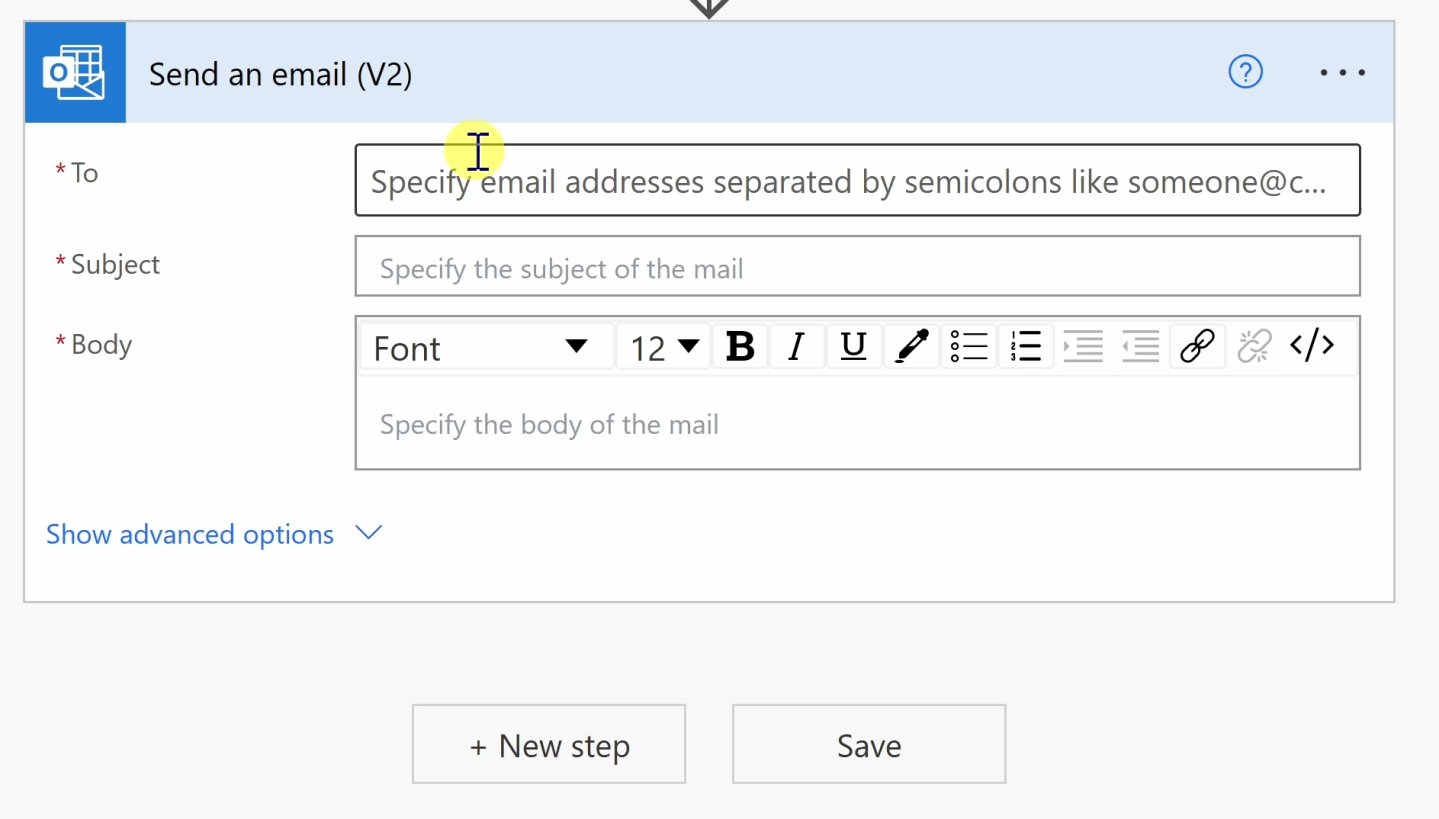Click the New step button
Viewport: 1439px width, 819px height.
tap(549, 744)
